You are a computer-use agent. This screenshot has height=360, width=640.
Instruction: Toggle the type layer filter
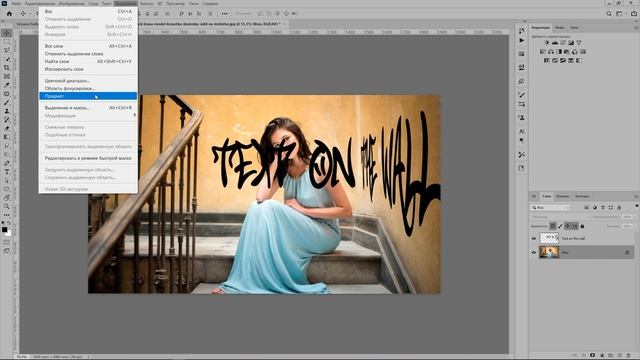click(x=603, y=207)
